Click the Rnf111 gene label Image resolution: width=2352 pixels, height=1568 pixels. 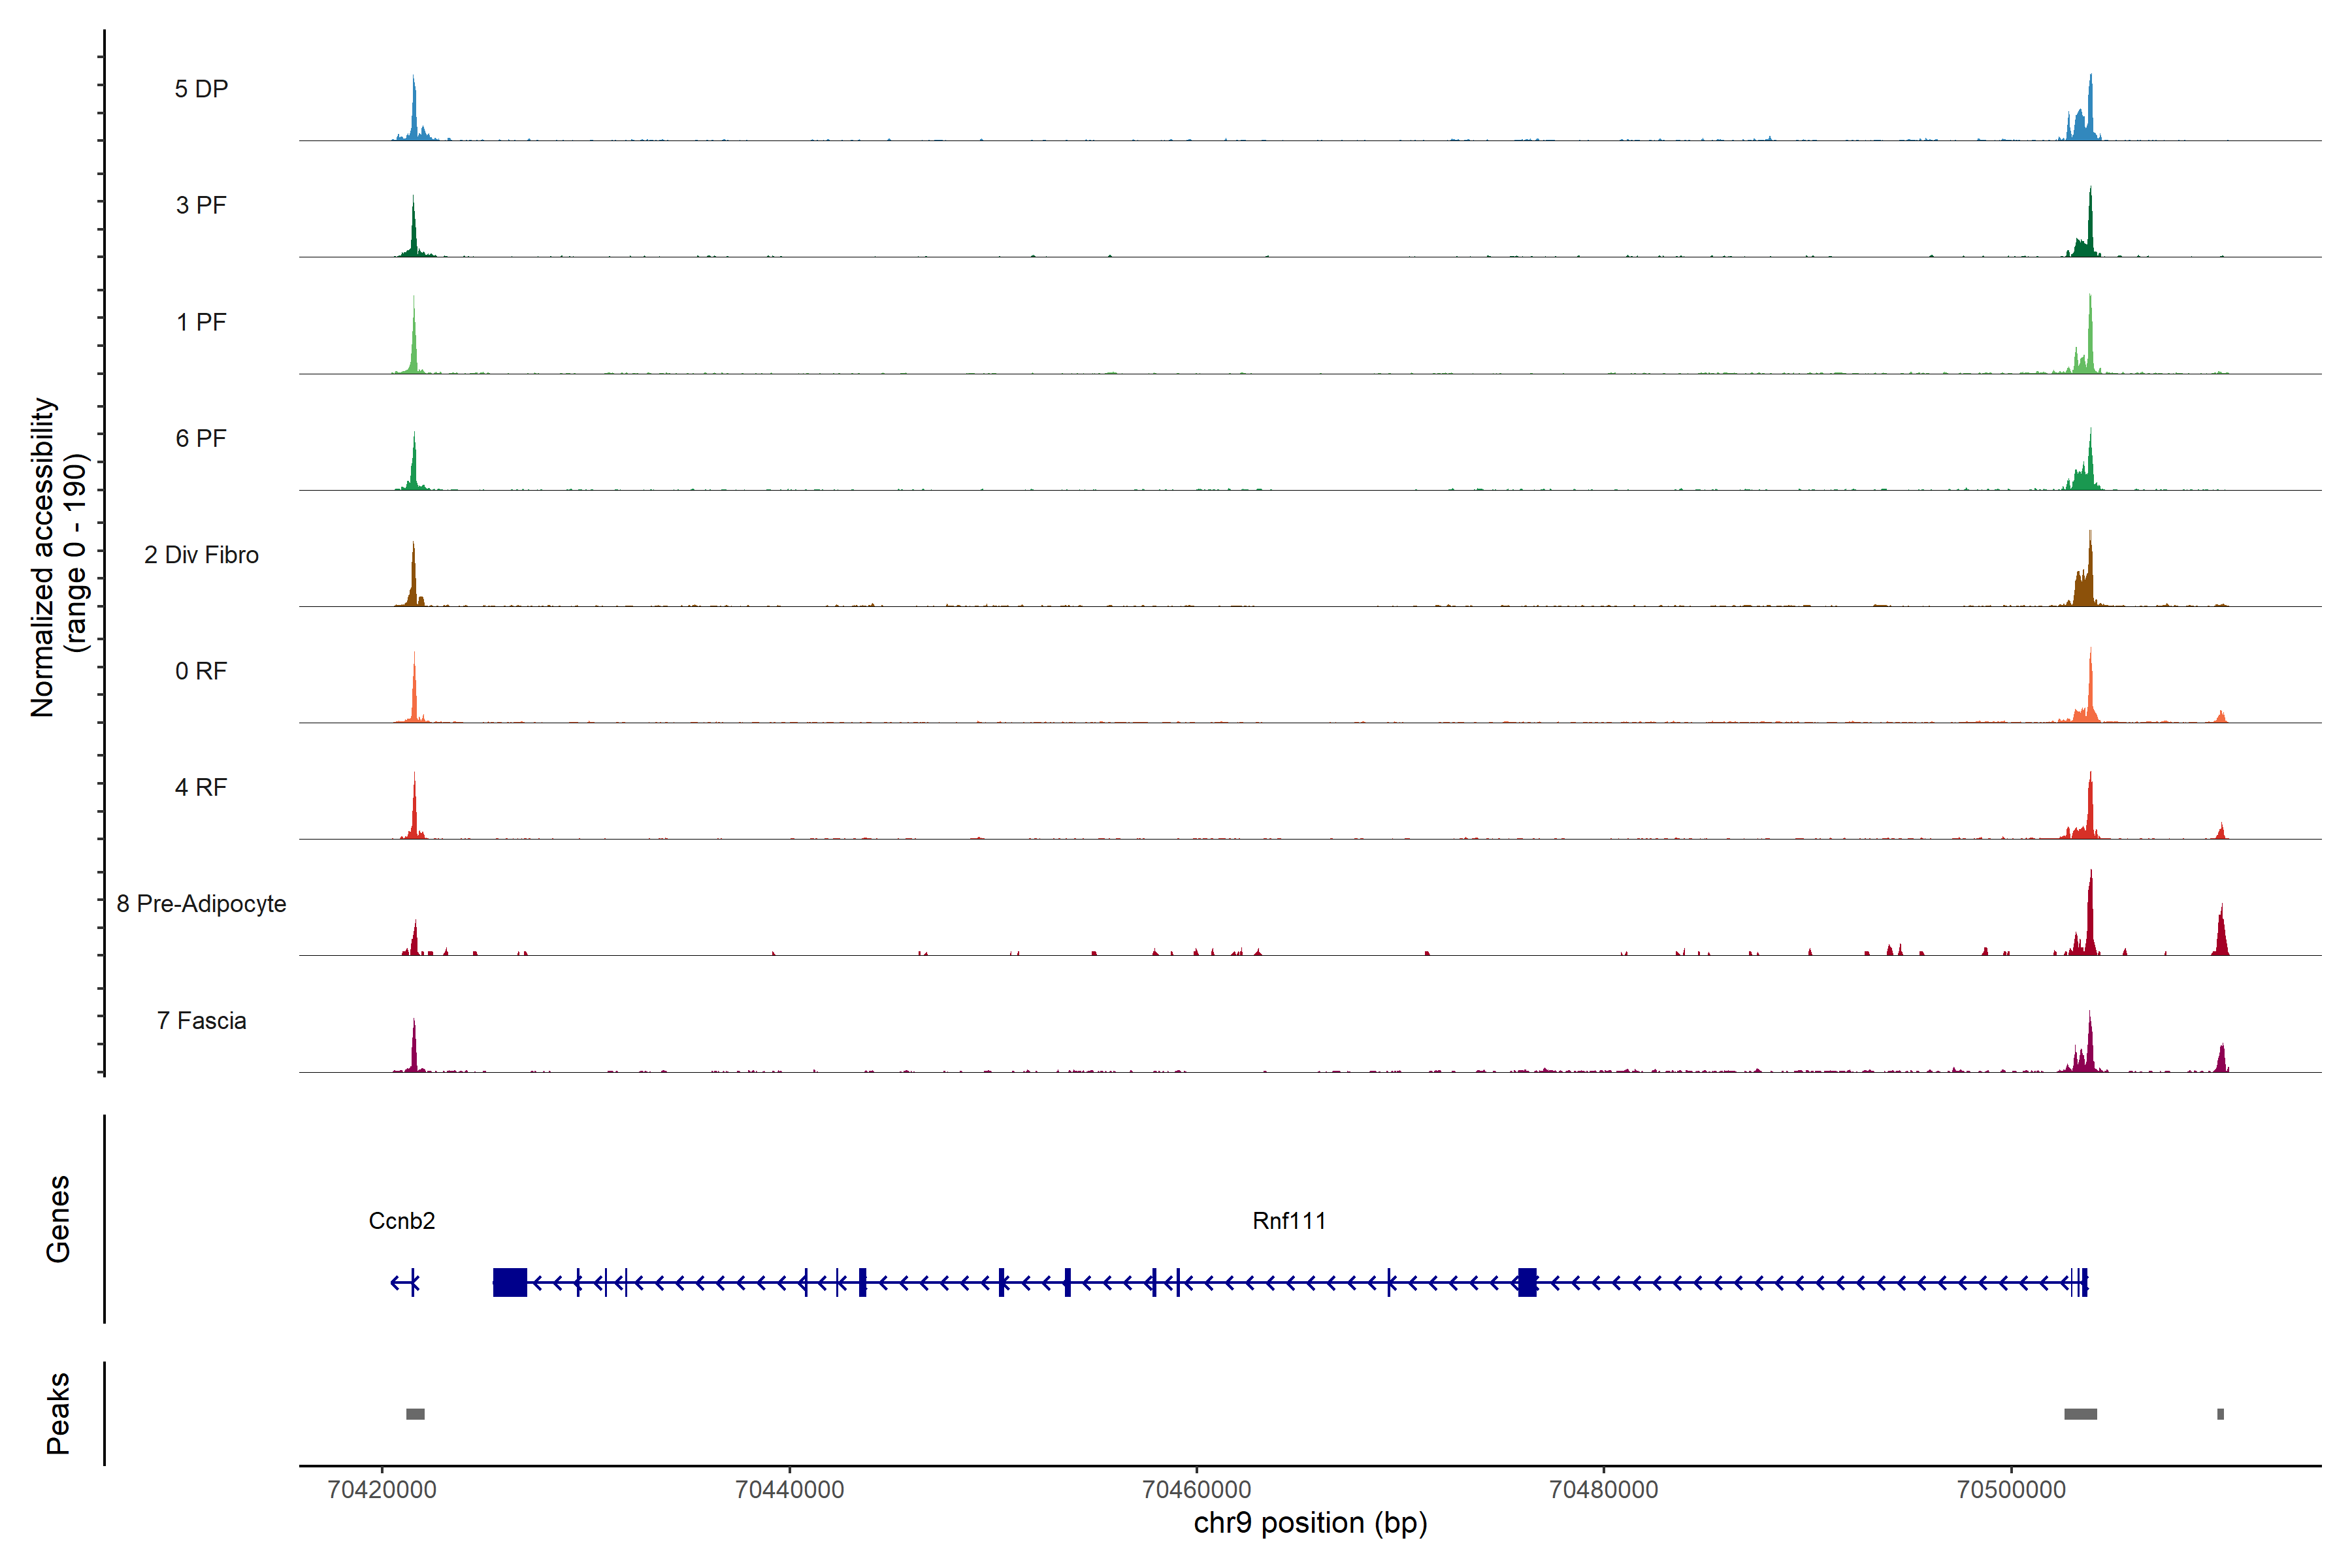click(1288, 1221)
